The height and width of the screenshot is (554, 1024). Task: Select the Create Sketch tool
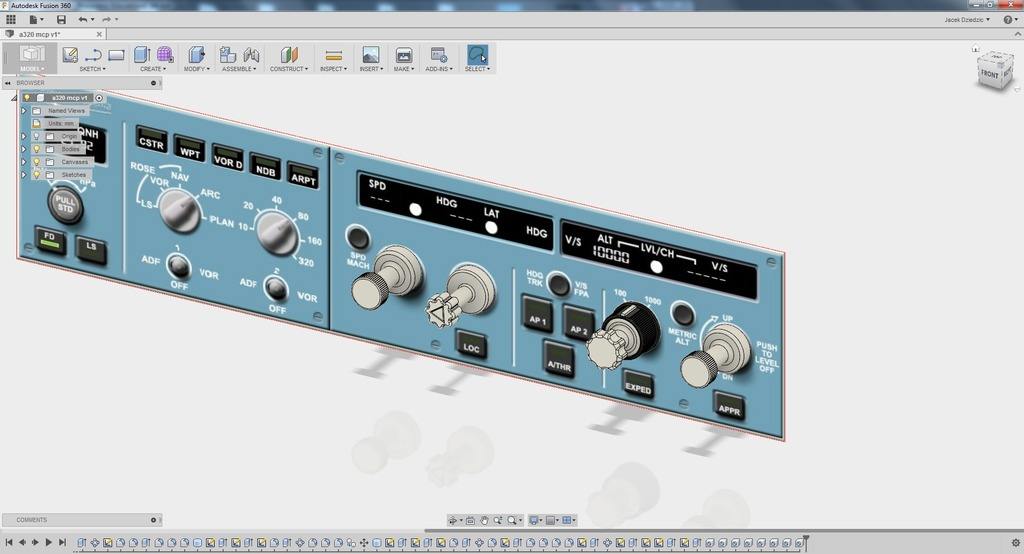[70, 54]
